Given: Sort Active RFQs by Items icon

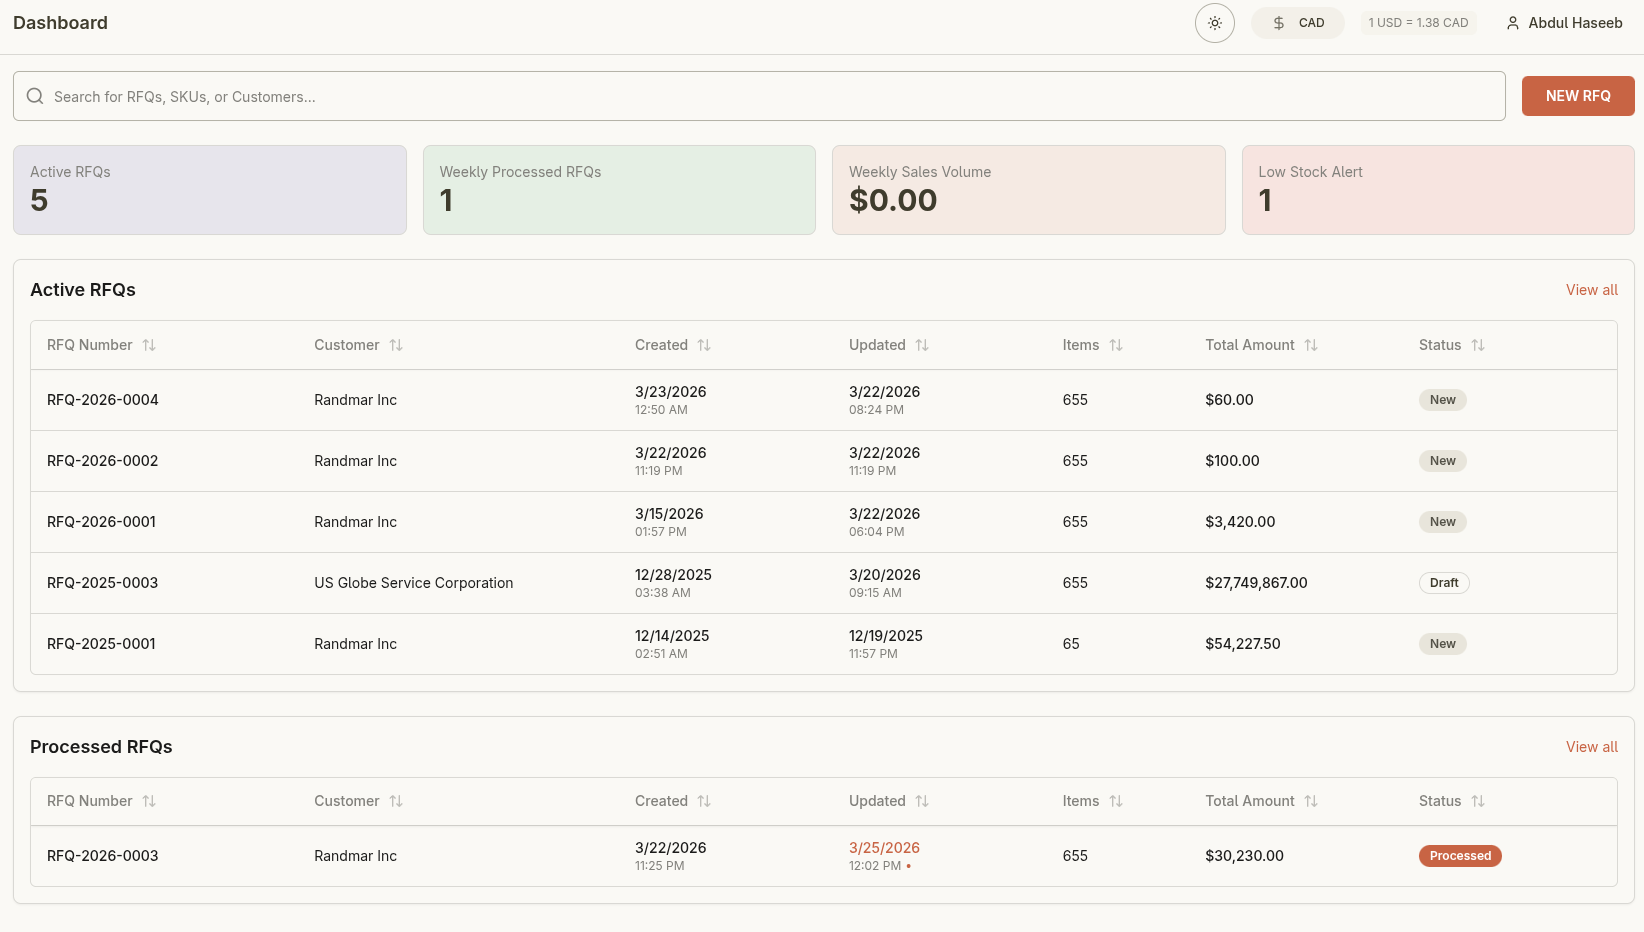Looking at the screenshot, I should pyautogui.click(x=1116, y=345).
